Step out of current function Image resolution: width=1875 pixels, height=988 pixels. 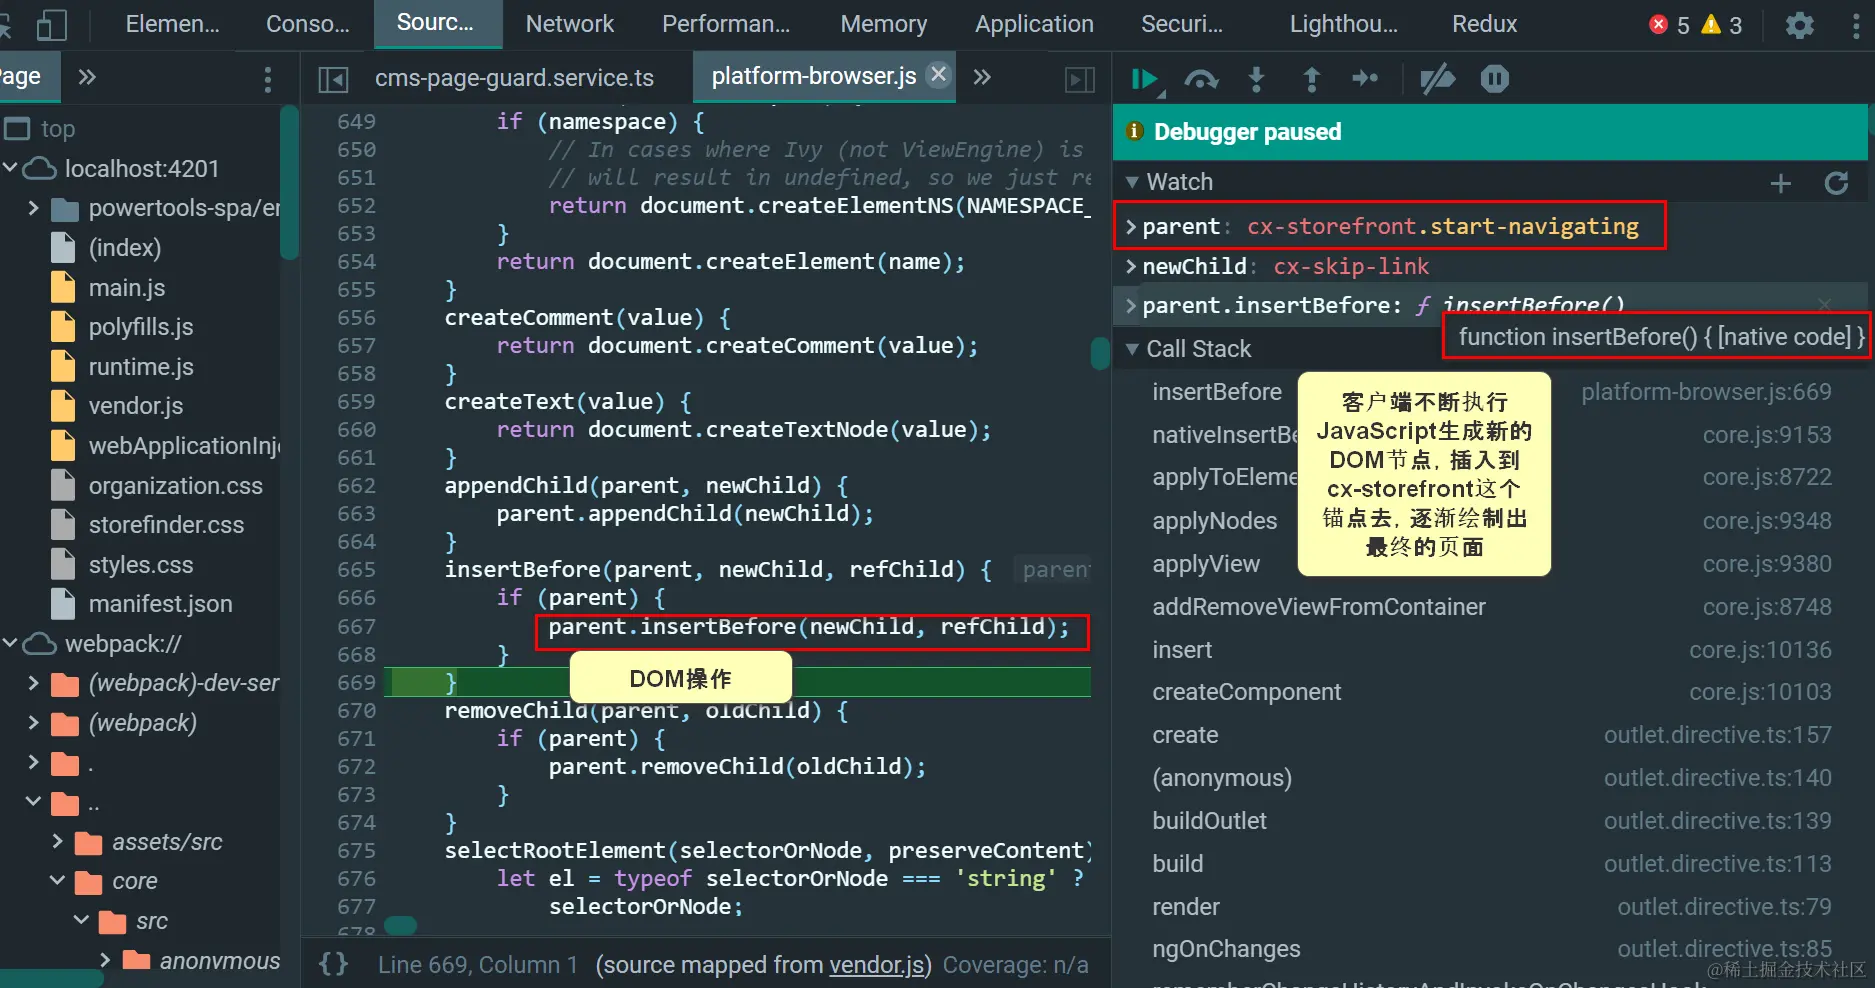click(1311, 79)
